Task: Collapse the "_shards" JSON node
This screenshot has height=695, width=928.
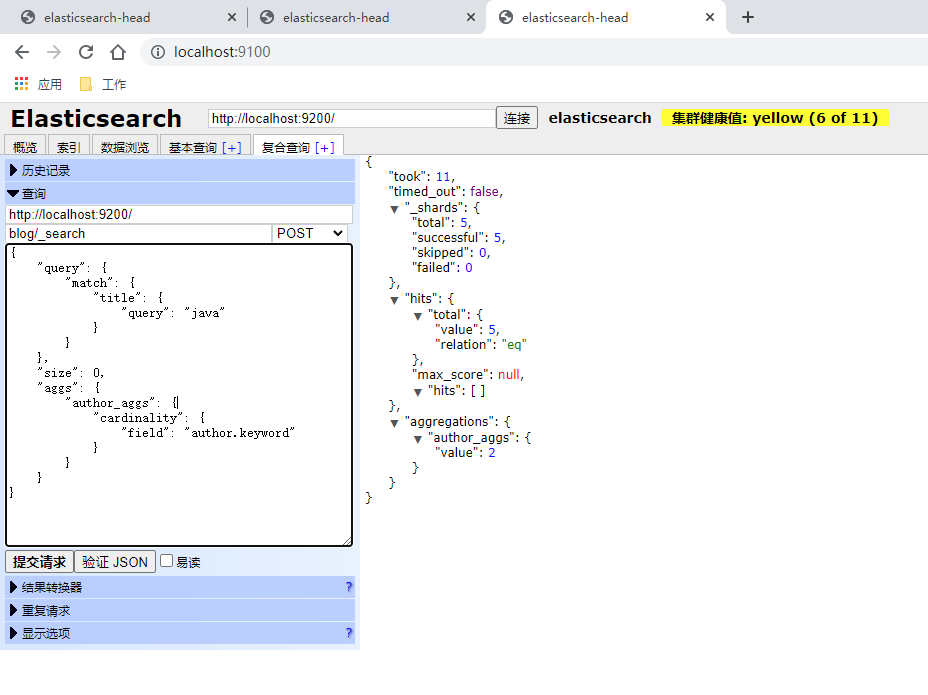Action: pyautogui.click(x=394, y=209)
